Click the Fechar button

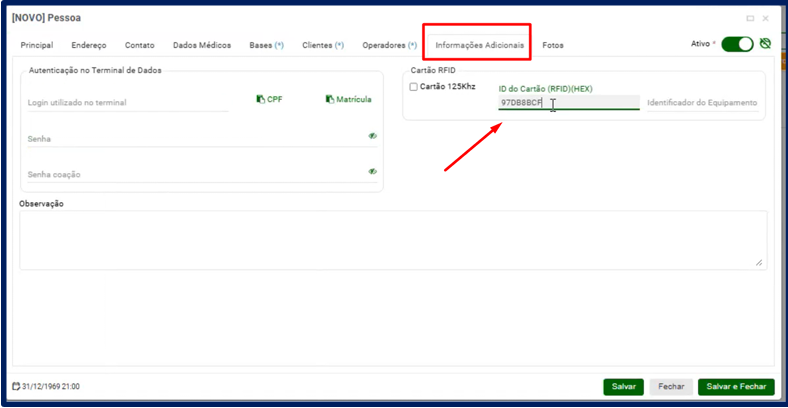pos(671,386)
